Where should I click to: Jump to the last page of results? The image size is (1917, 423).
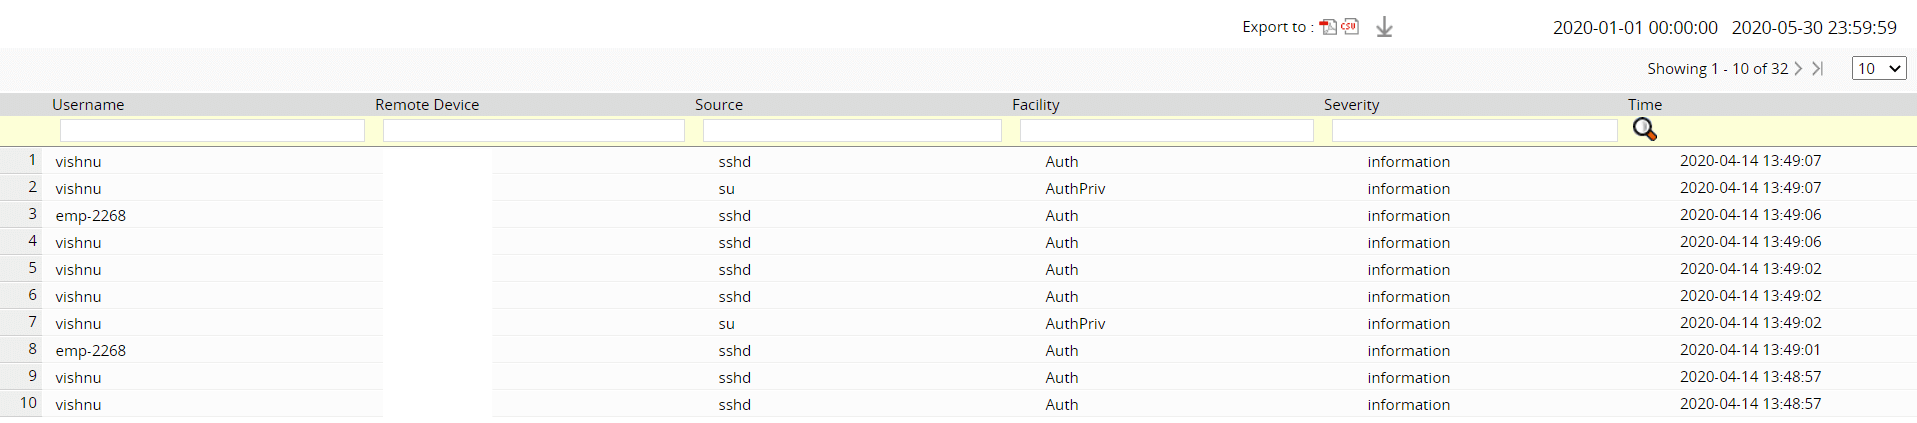point(1817,68)
